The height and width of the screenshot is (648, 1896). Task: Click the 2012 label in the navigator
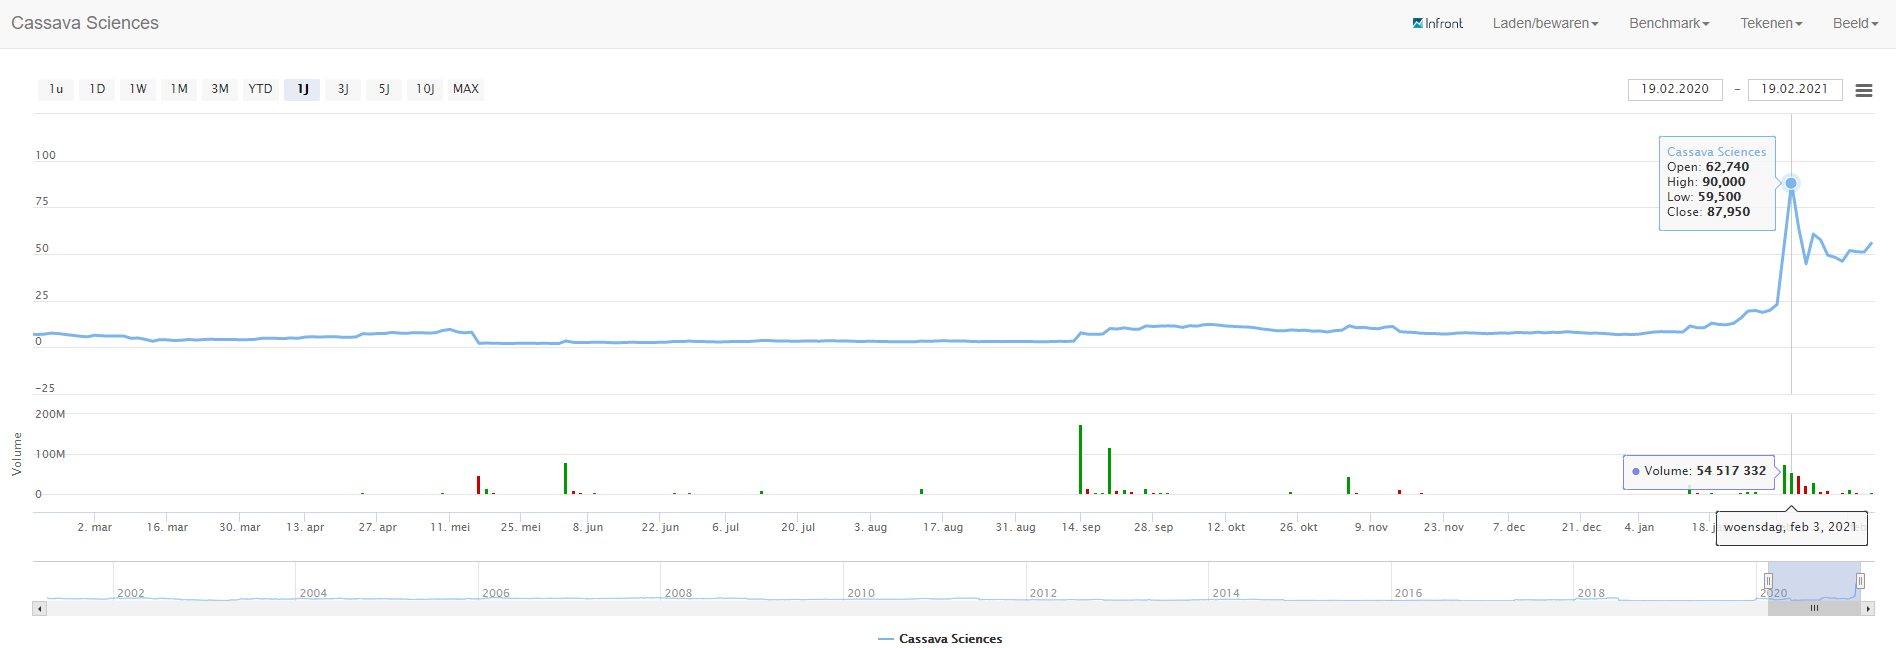tap(1043, 593)
